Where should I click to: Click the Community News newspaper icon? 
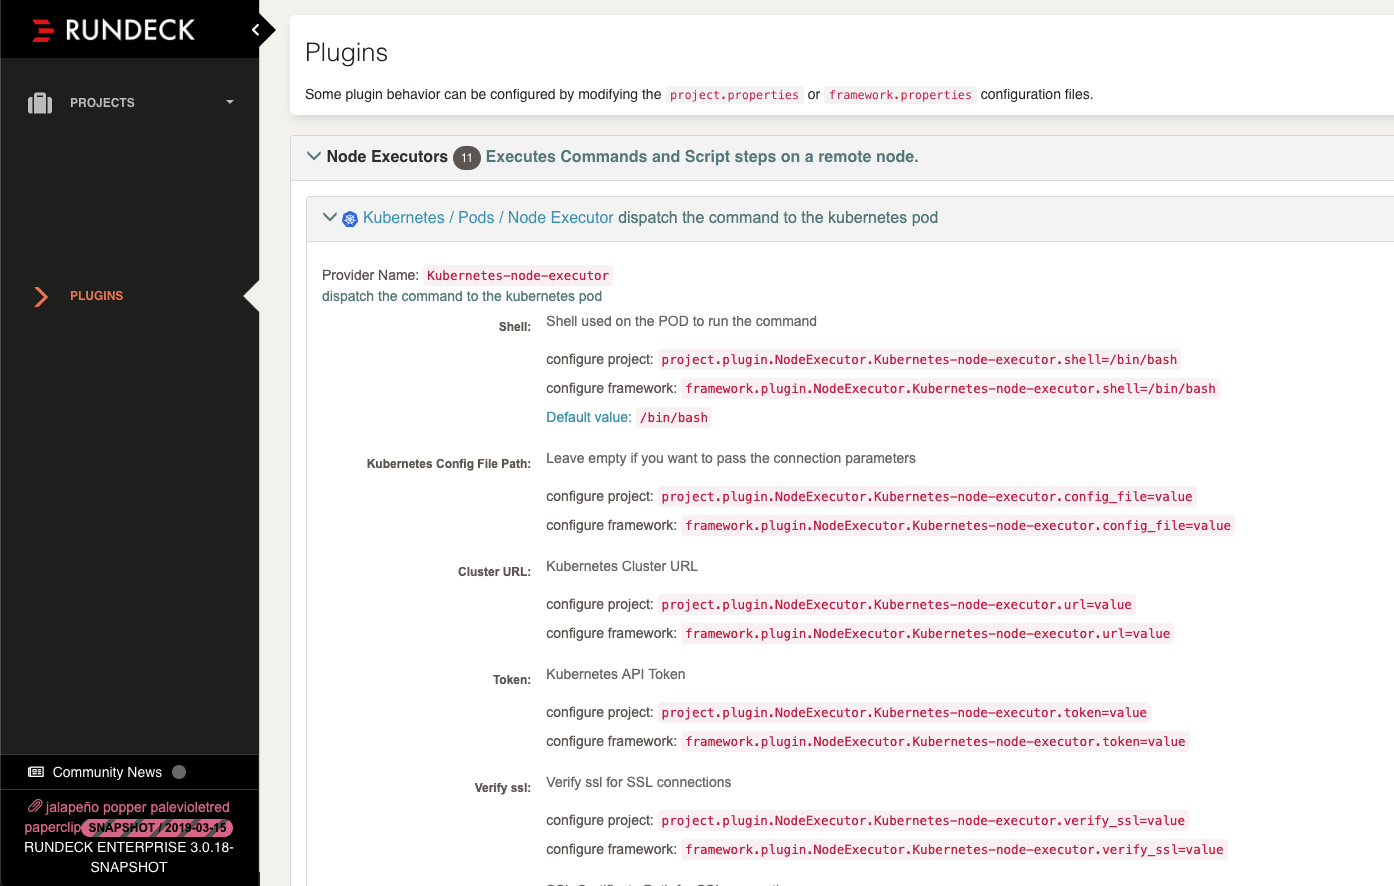coord(37,772)
